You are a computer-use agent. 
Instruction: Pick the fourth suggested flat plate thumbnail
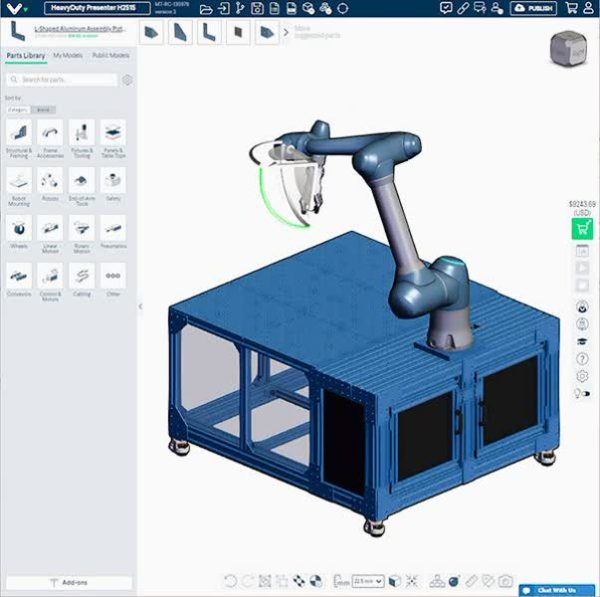(238, 33)
